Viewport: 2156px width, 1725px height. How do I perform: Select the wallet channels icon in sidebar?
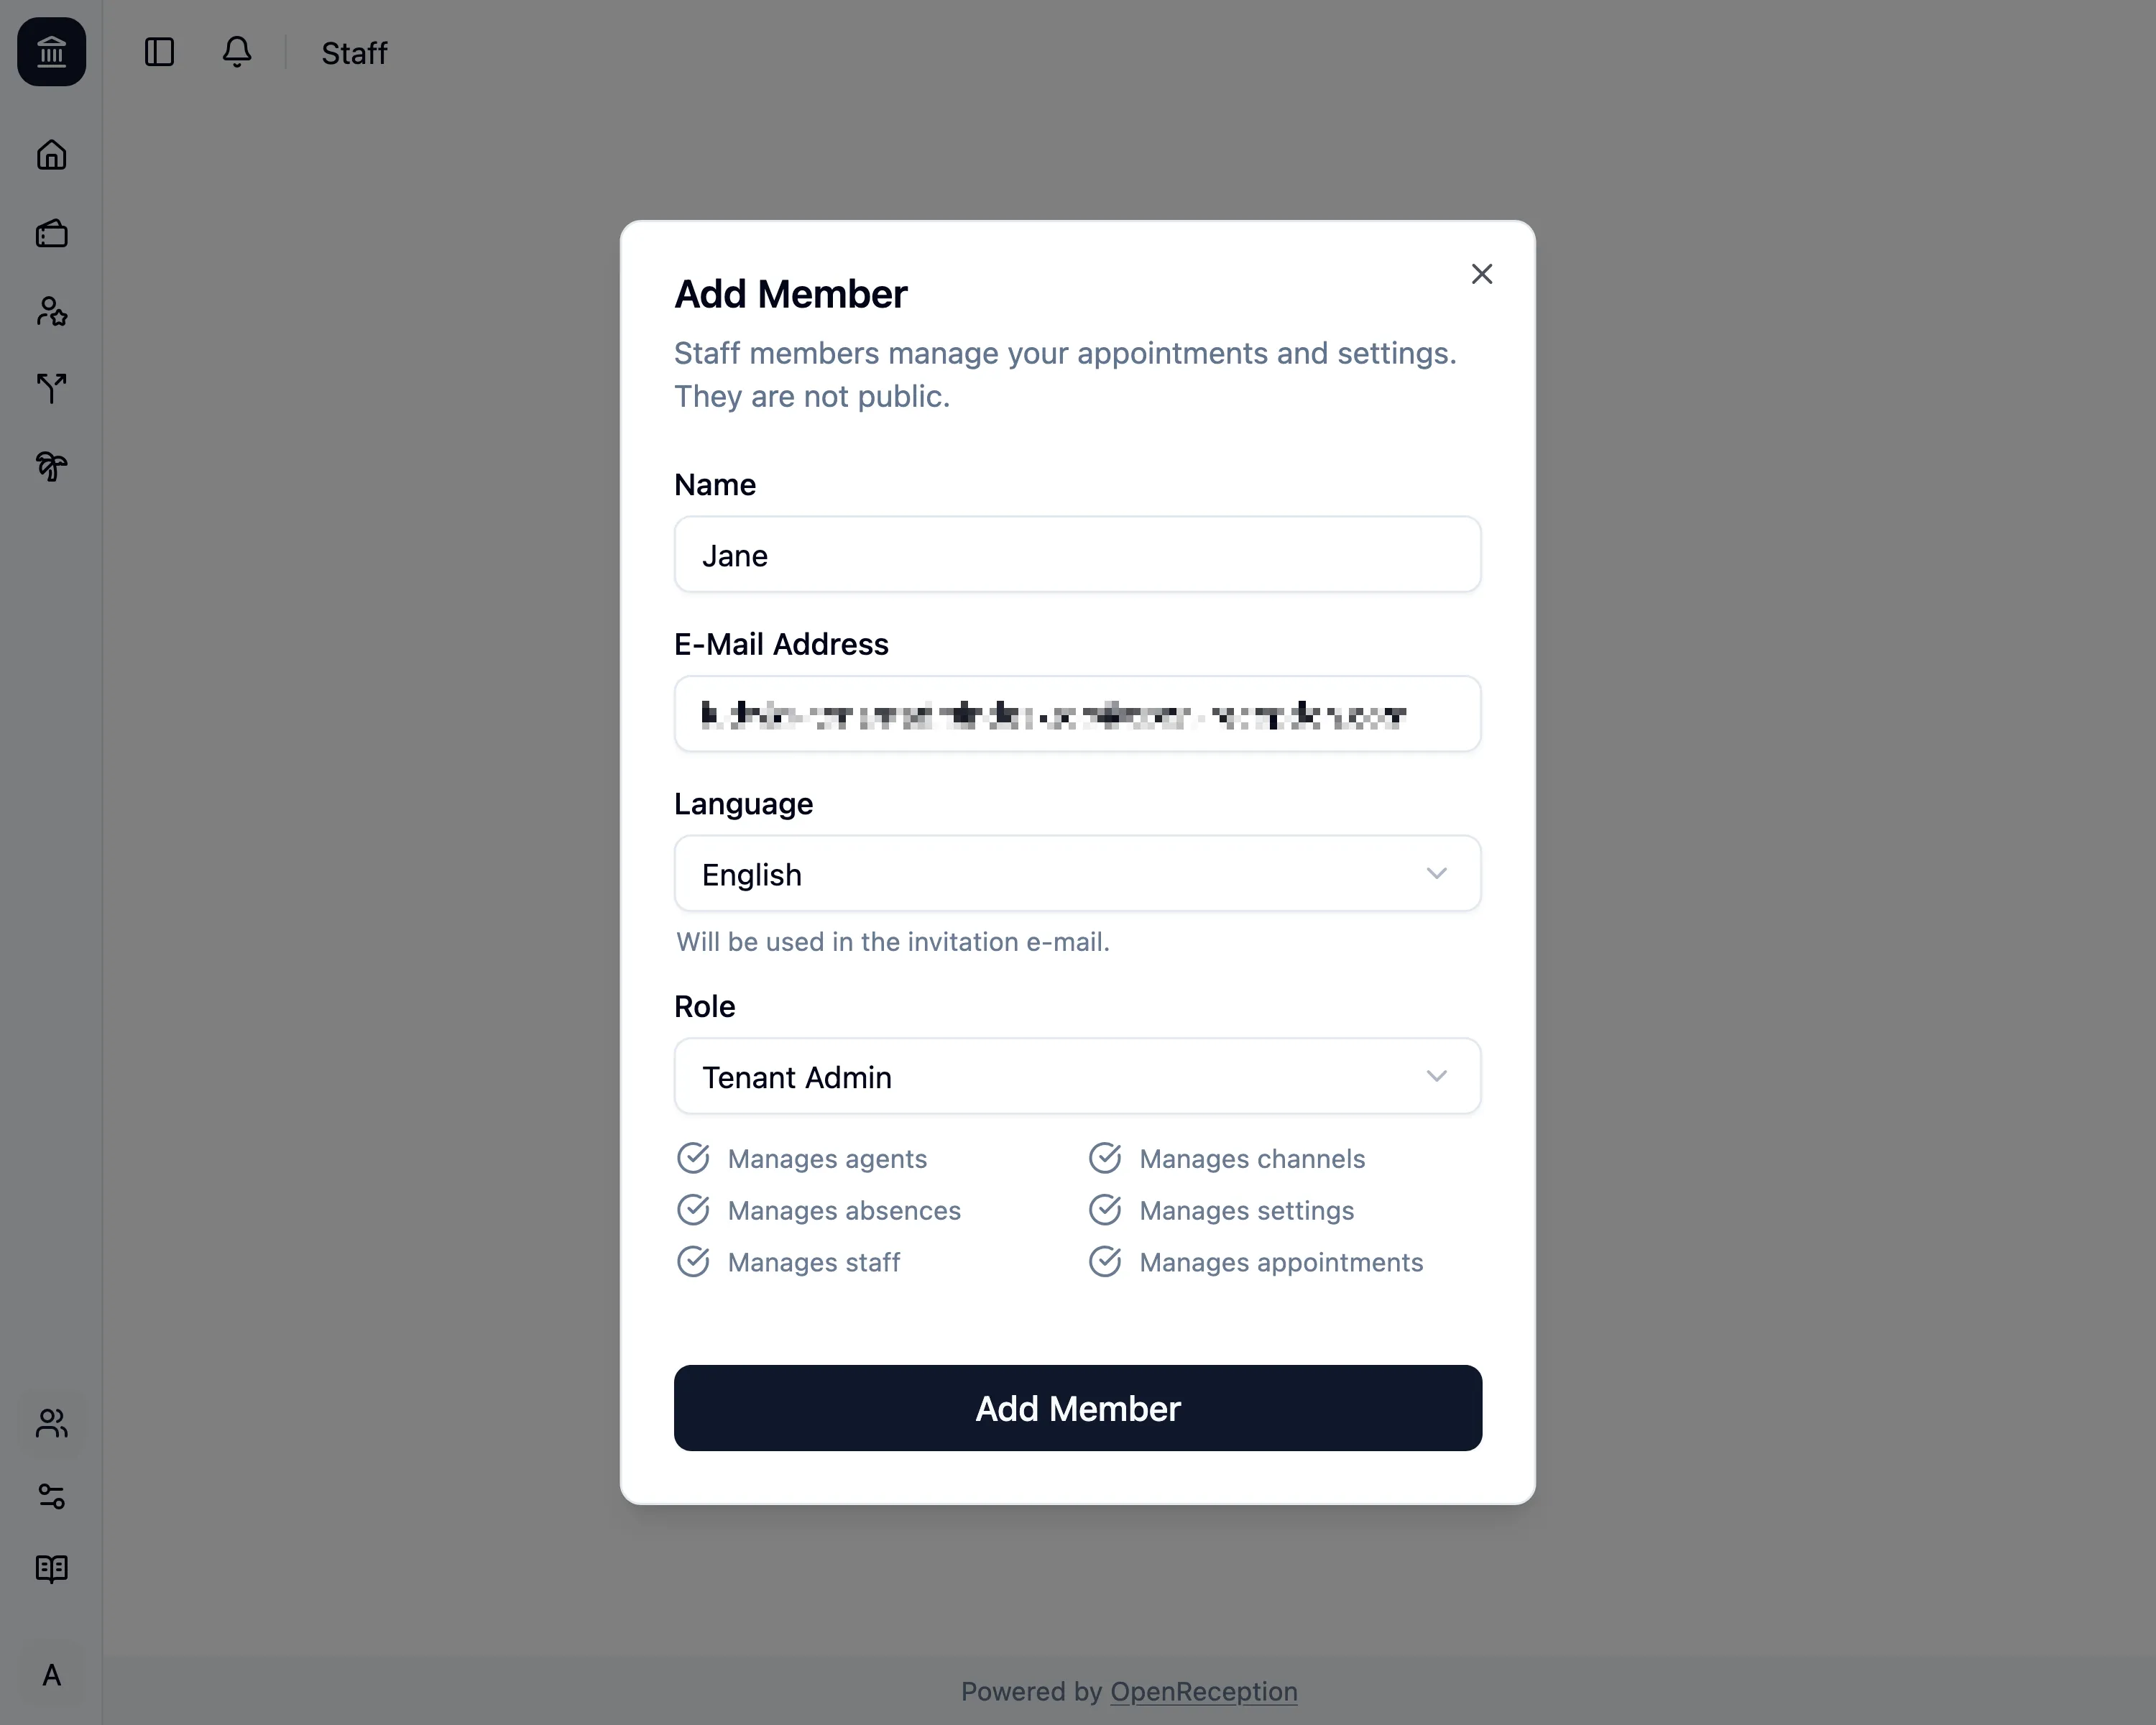point(51,233)
